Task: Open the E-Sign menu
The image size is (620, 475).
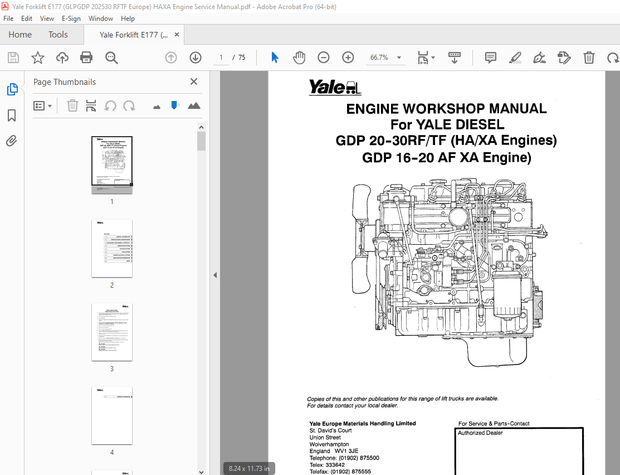Action: (71, 19)
